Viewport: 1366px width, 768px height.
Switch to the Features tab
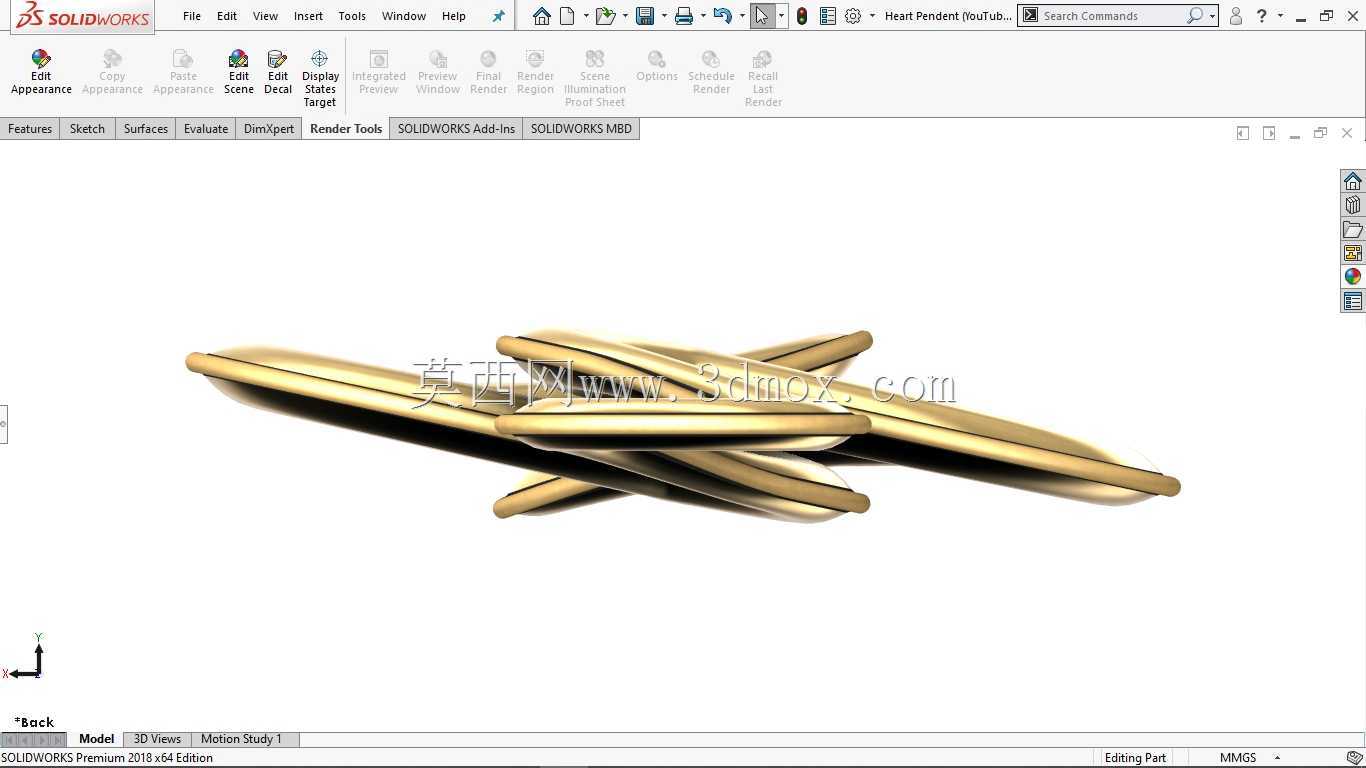30,129
